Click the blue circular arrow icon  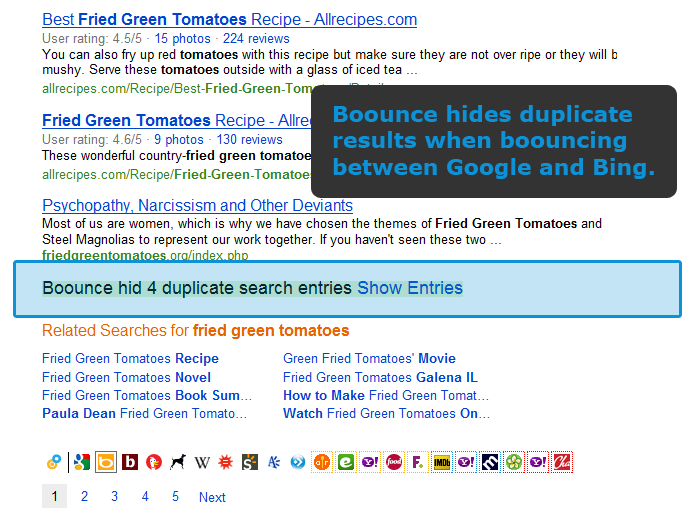298,462
